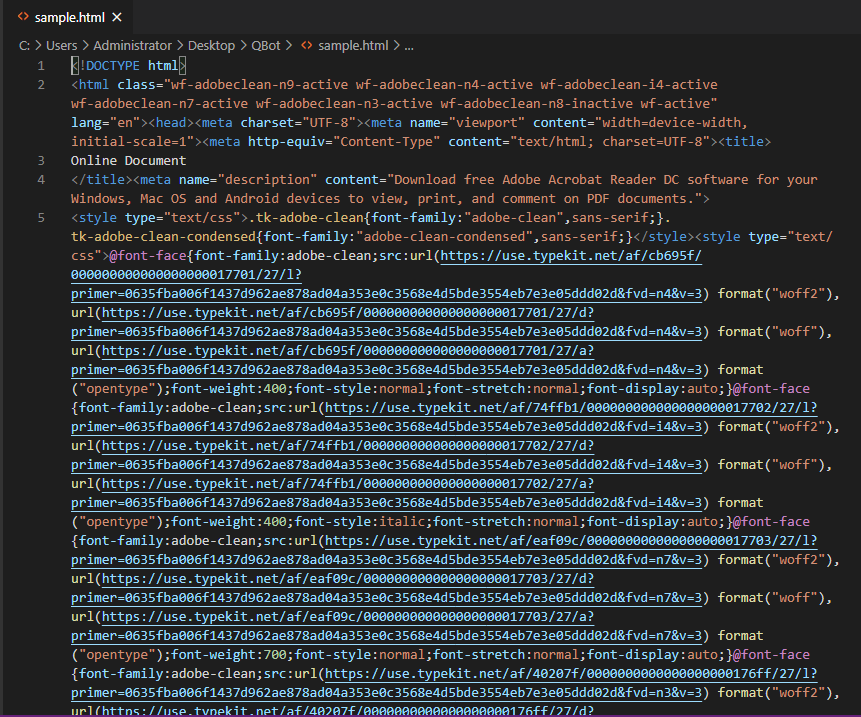Click the lang="en" attribute text
861x717 pixels.
(x=105, y=122)
